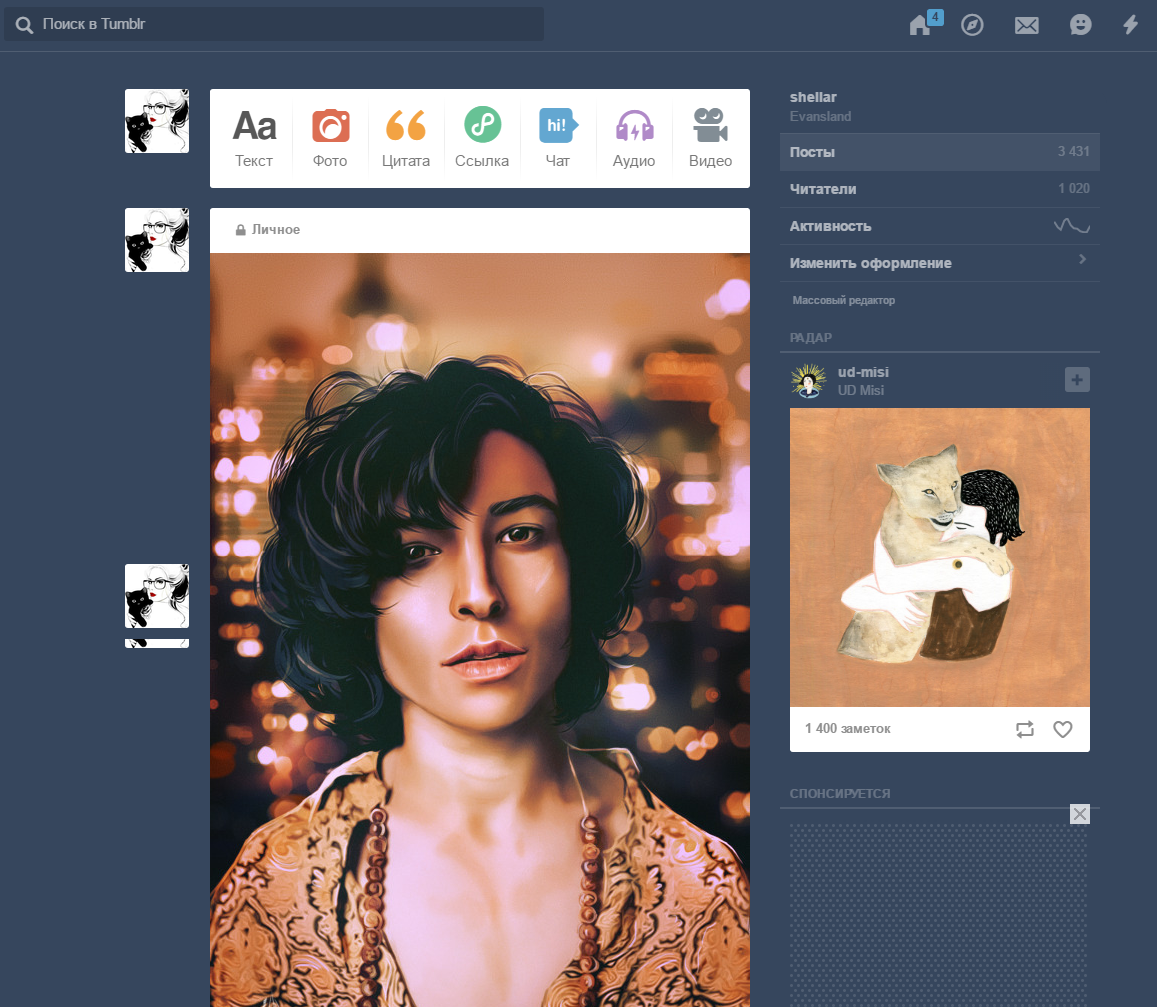
Task: Click the UD Misi subtitle text
Action: [x=860, y=390]
